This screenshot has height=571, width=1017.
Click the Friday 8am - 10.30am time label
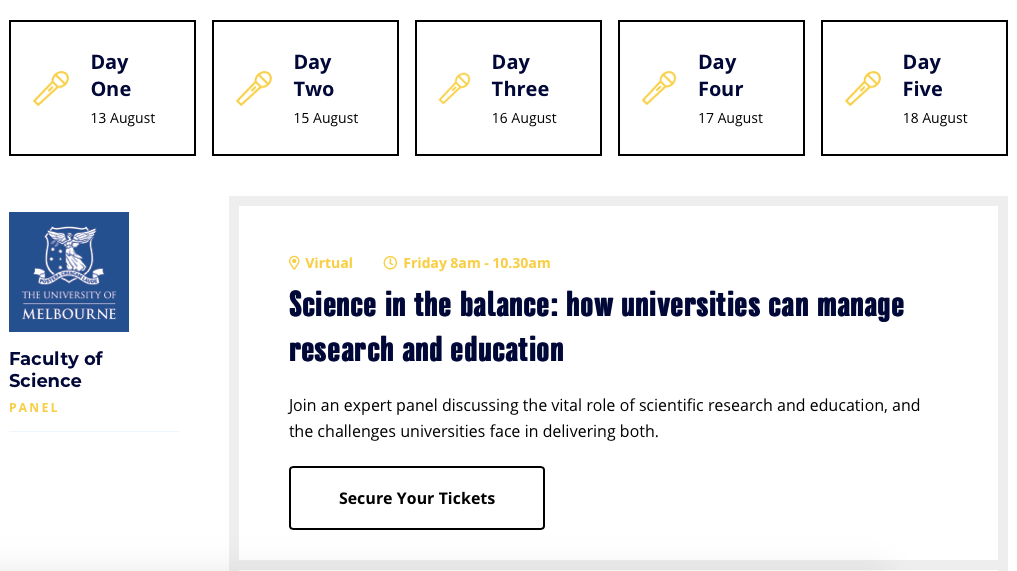(477, 263)
